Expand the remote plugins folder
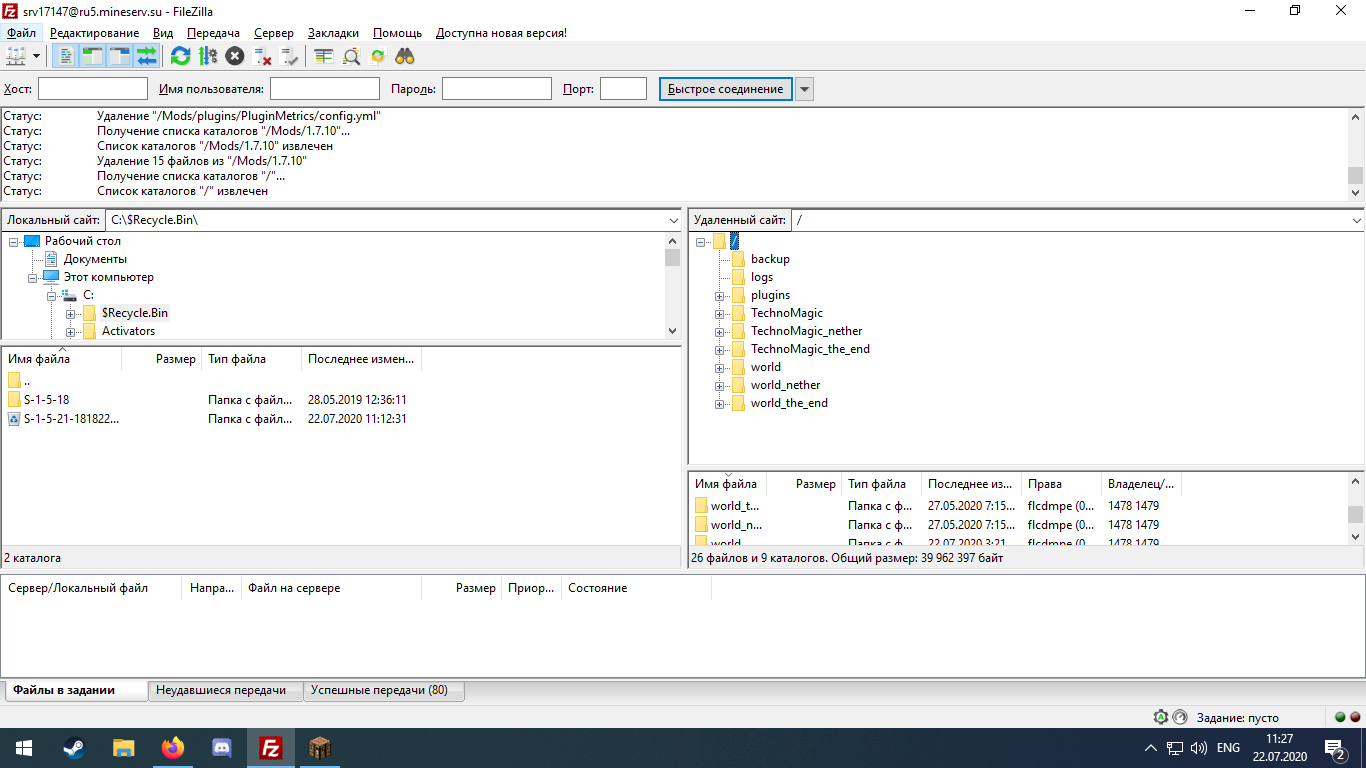 (x=720, y=295)
